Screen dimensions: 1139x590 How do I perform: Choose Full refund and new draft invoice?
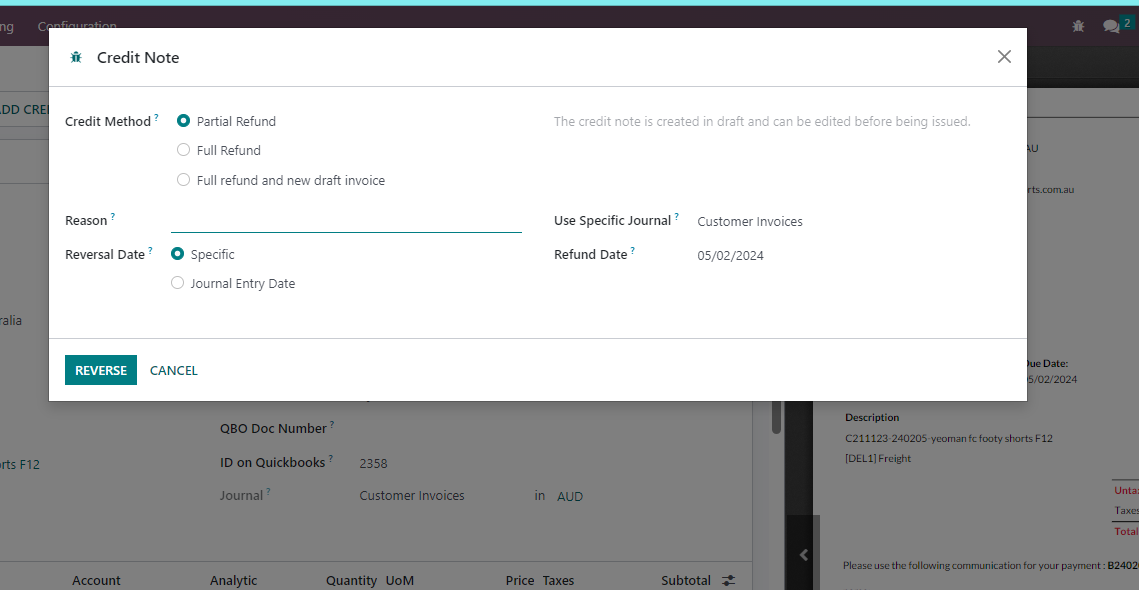click(183, 180)
